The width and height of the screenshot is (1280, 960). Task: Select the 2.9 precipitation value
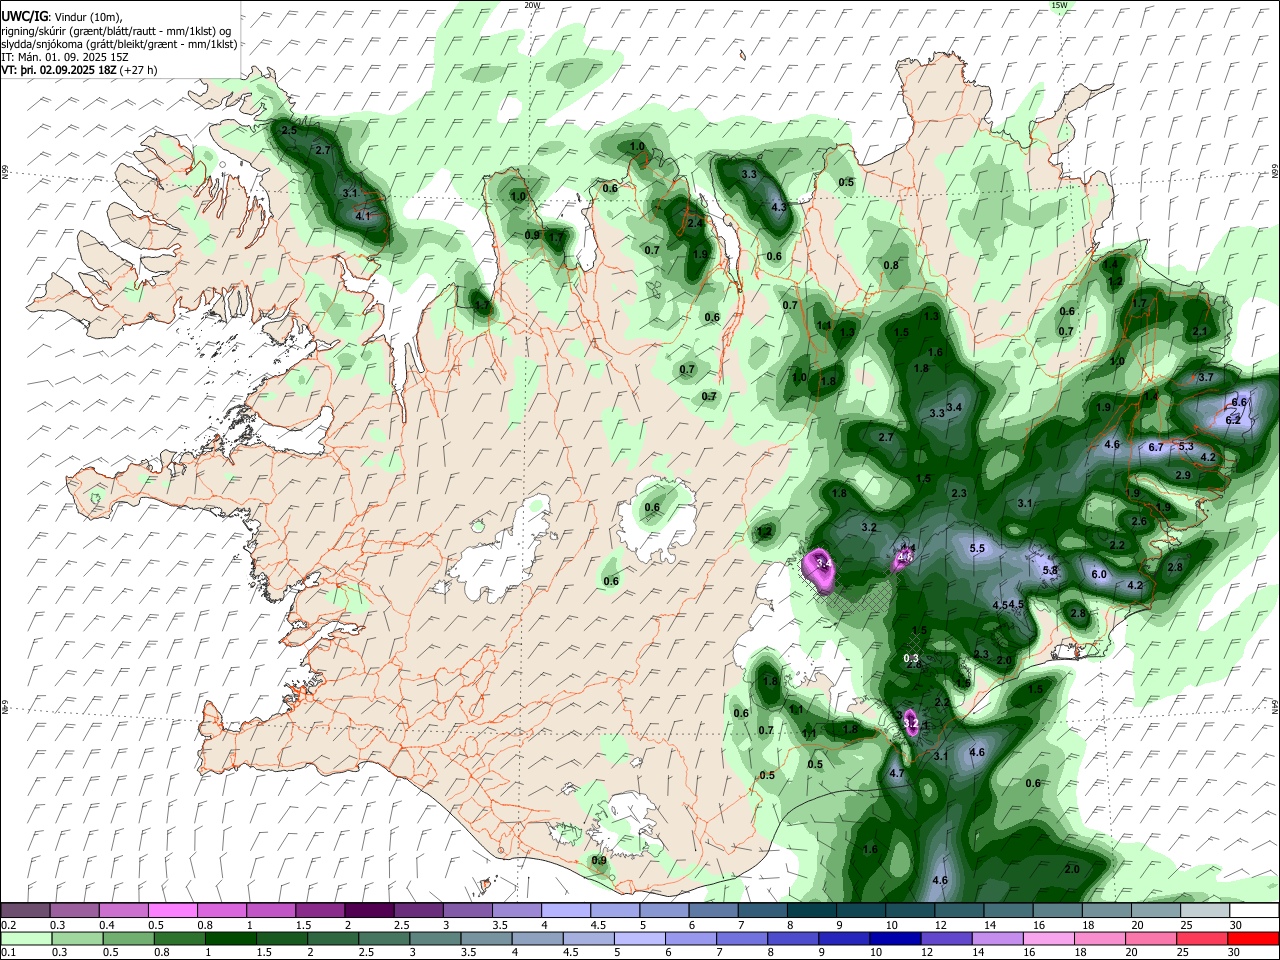pyautogui.click(x=1183, y=475)
